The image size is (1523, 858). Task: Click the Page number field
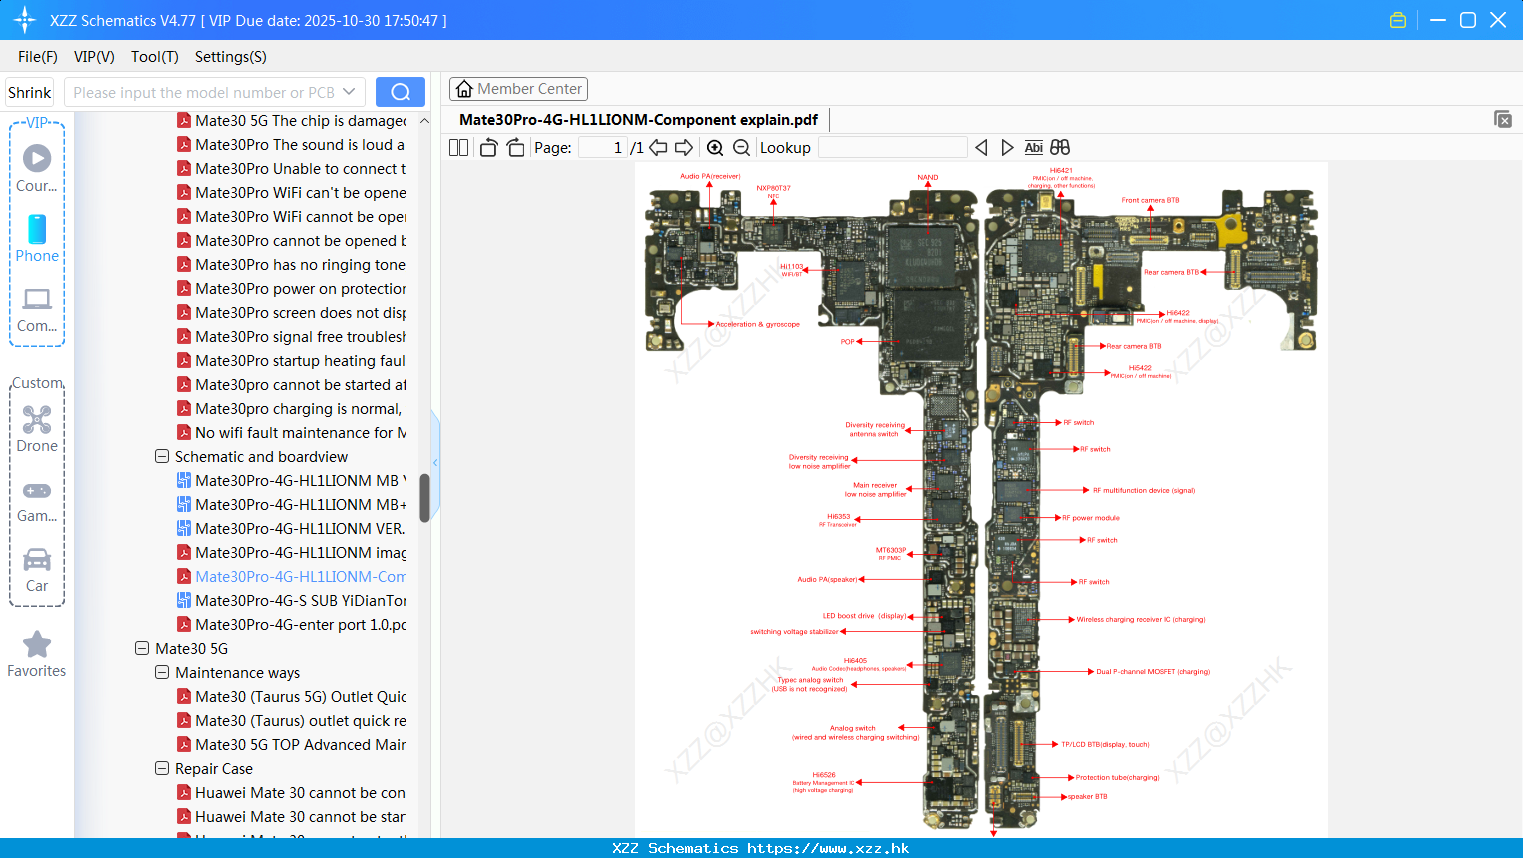click(x=602, y=148)
